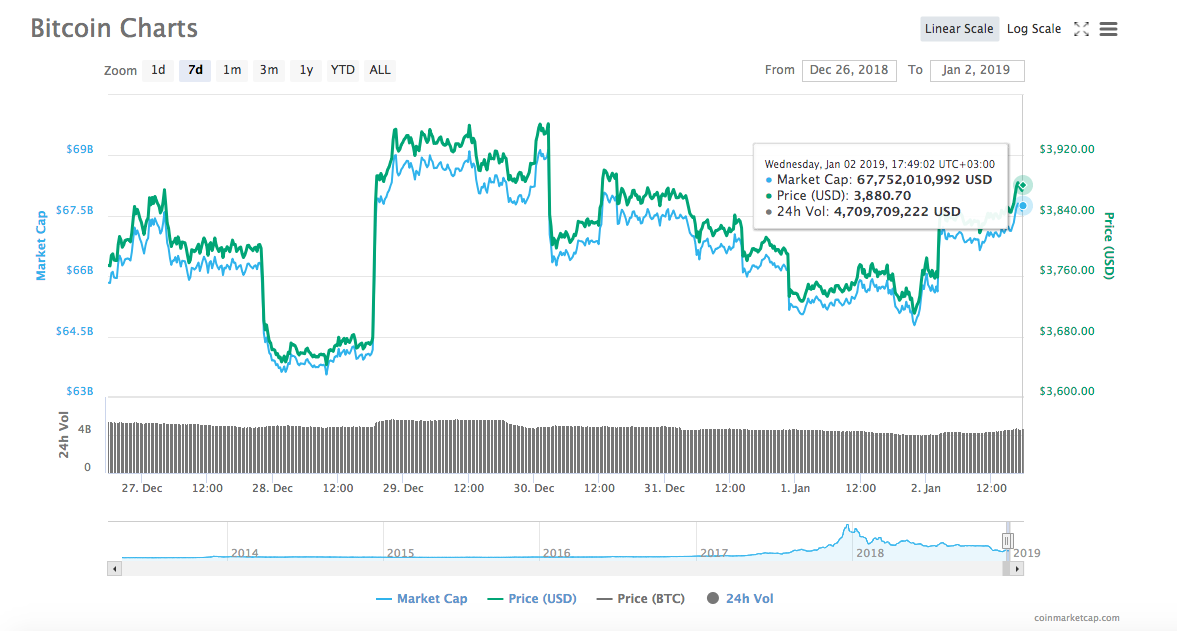Switch to Log Scale
This screenshot has height=631, width=1177.
click(1034, 29)
